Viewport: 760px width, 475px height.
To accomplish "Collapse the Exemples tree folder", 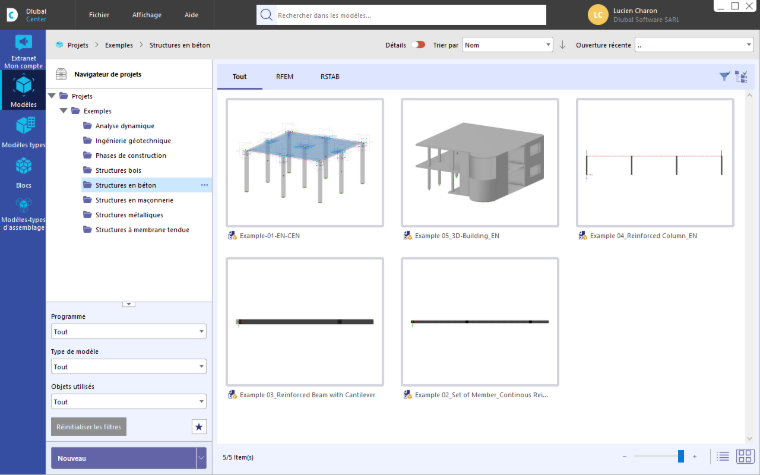I will click(x=63, y=111).
